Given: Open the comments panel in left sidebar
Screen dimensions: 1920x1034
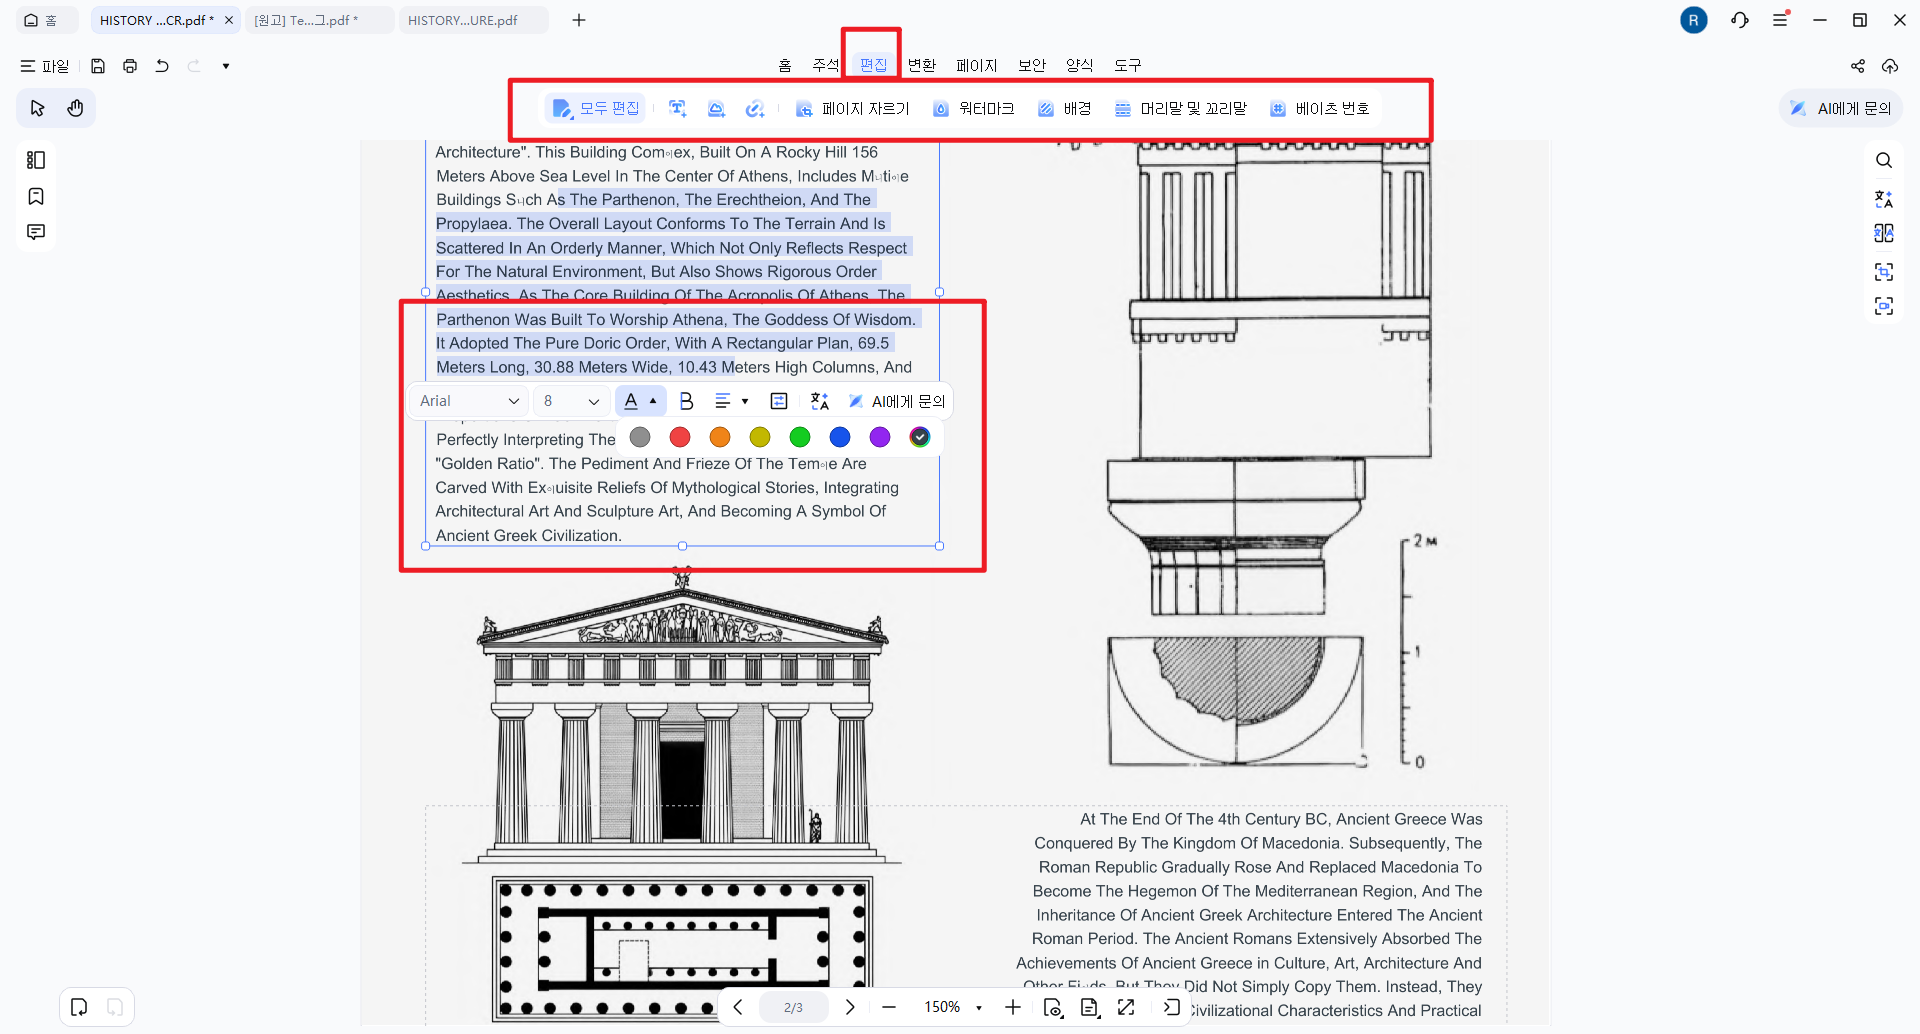Looking at the screenshot, I should (x=36, y=232).
